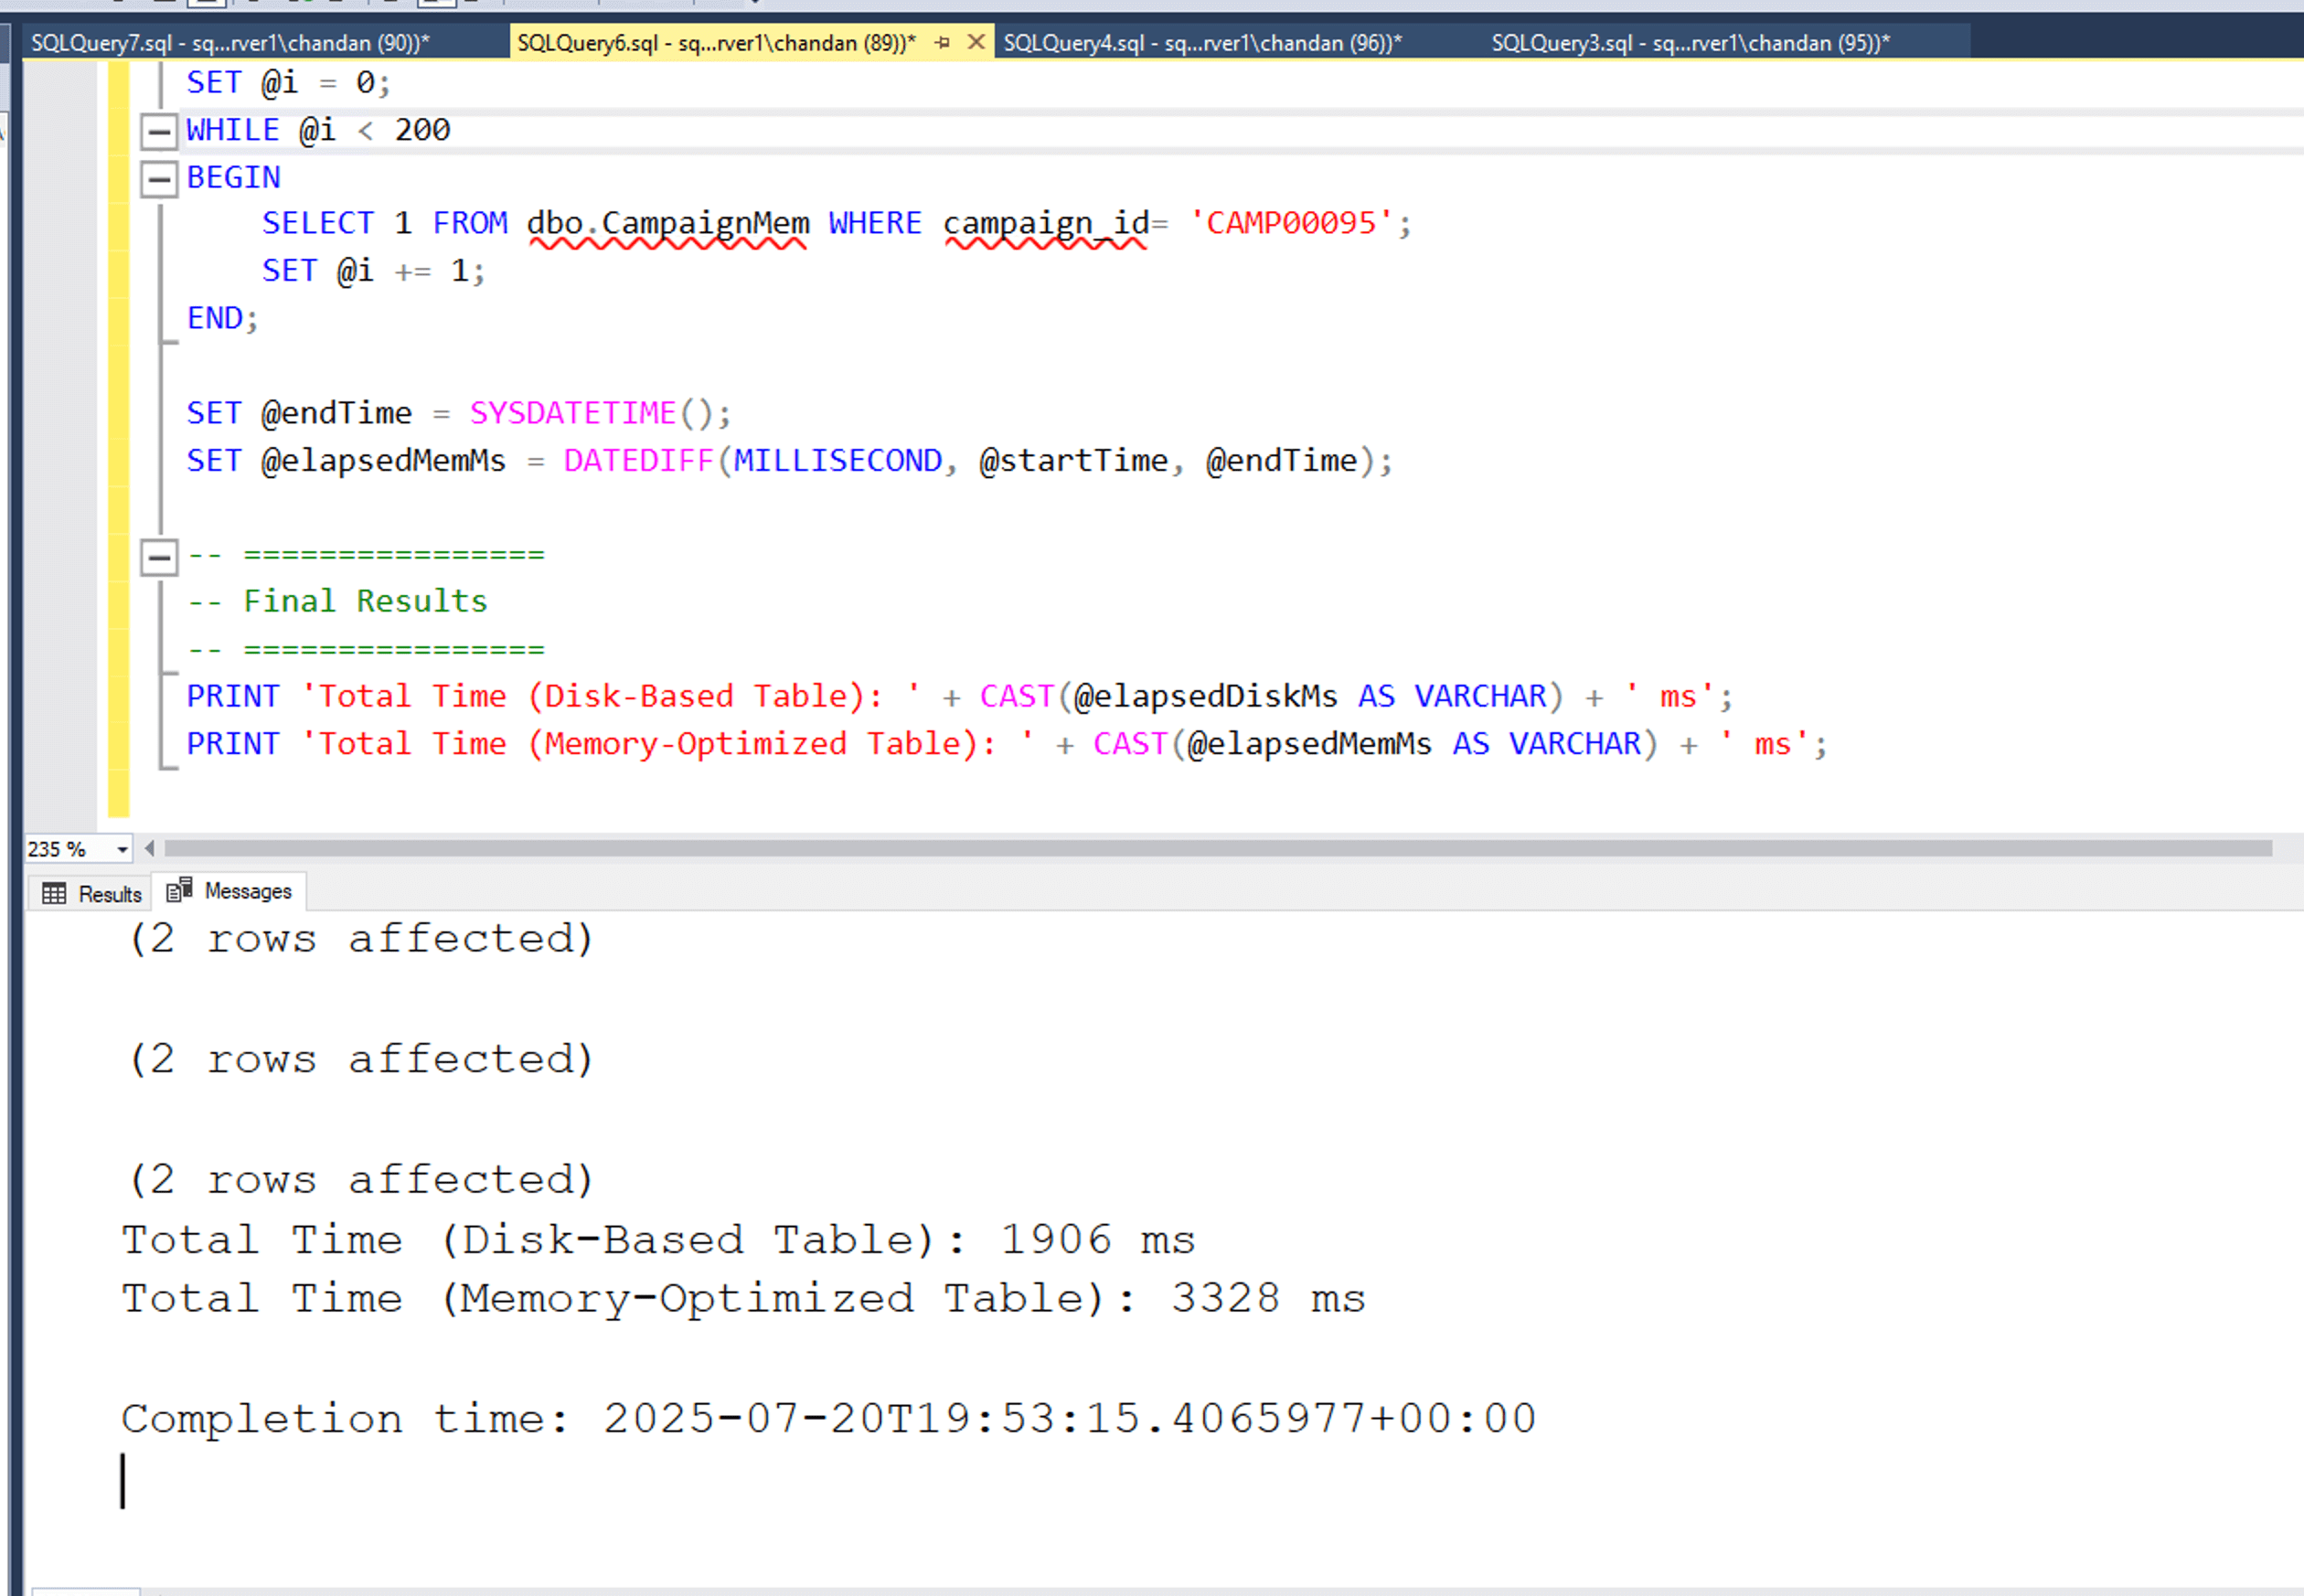Click the Memory-Optimized Table result line

coord(742,1298)
